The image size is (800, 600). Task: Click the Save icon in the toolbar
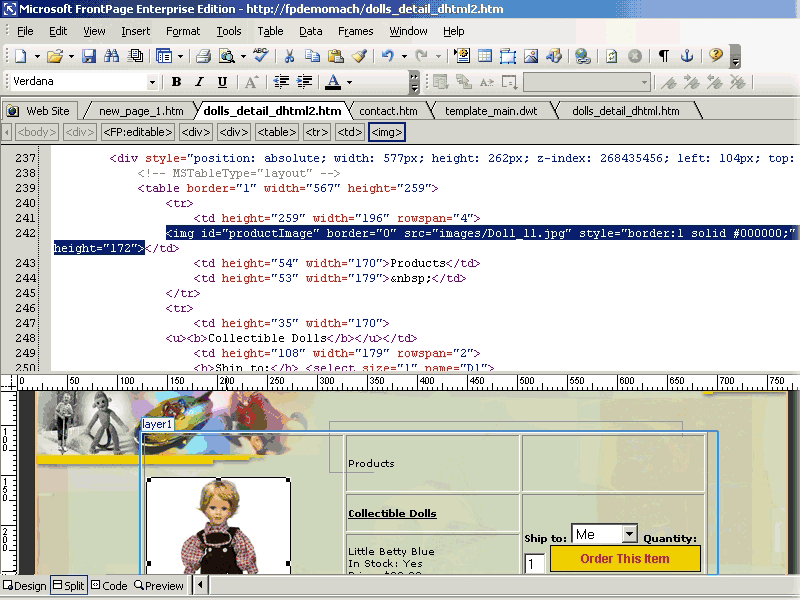click(x=89, y=56)
